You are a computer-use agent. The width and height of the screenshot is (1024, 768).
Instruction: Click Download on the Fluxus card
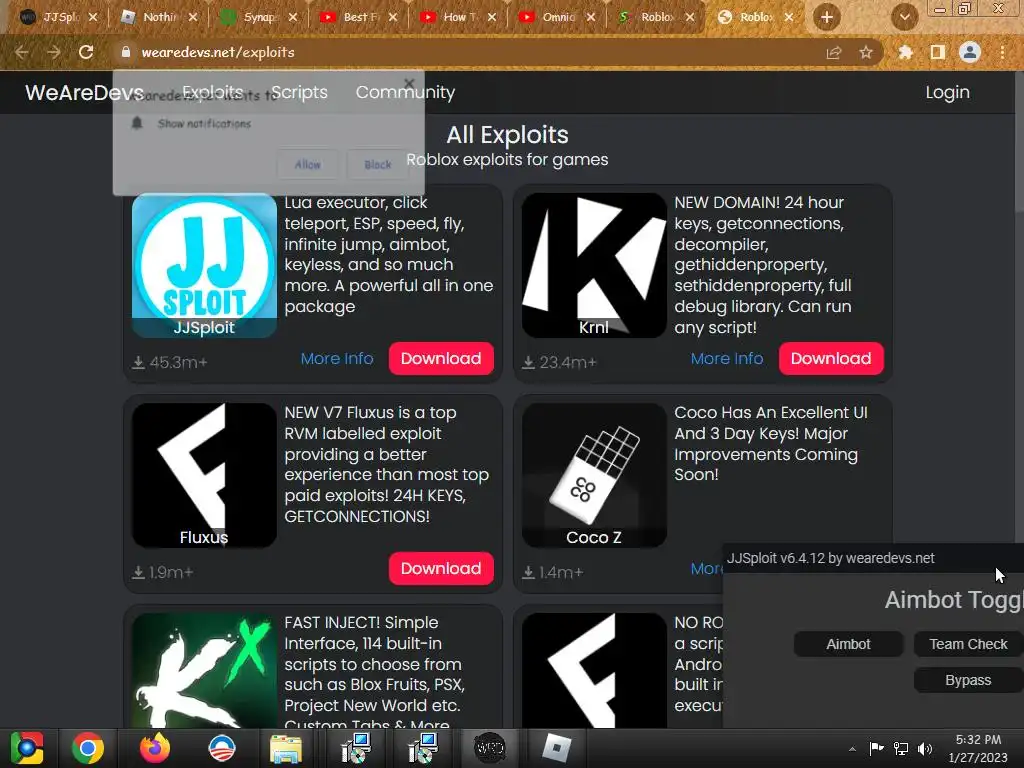point(441,569)
